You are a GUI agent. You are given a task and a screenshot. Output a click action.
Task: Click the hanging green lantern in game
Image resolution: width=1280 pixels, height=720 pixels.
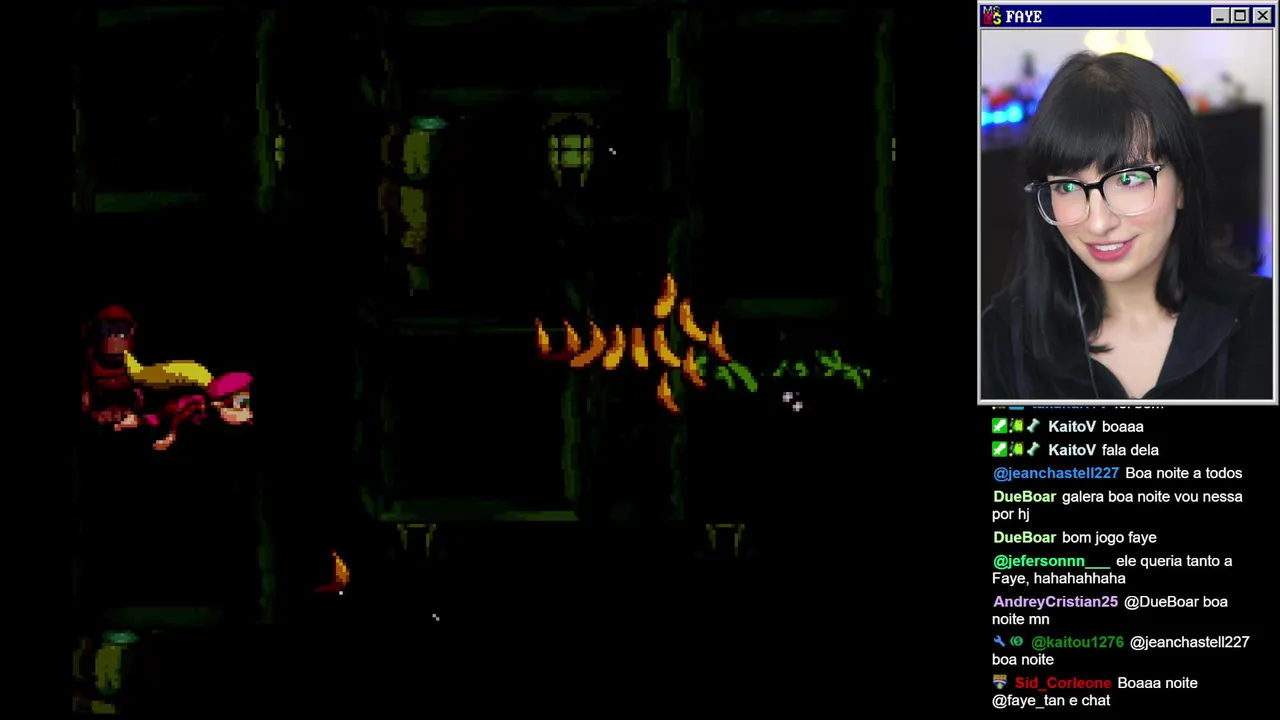[571, 150]
